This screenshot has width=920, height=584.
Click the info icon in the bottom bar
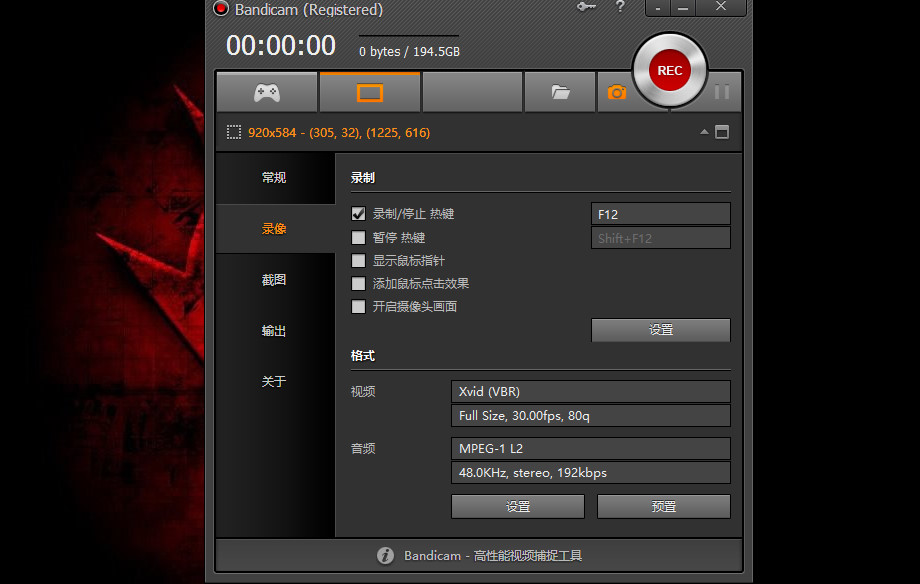[385, 555]
